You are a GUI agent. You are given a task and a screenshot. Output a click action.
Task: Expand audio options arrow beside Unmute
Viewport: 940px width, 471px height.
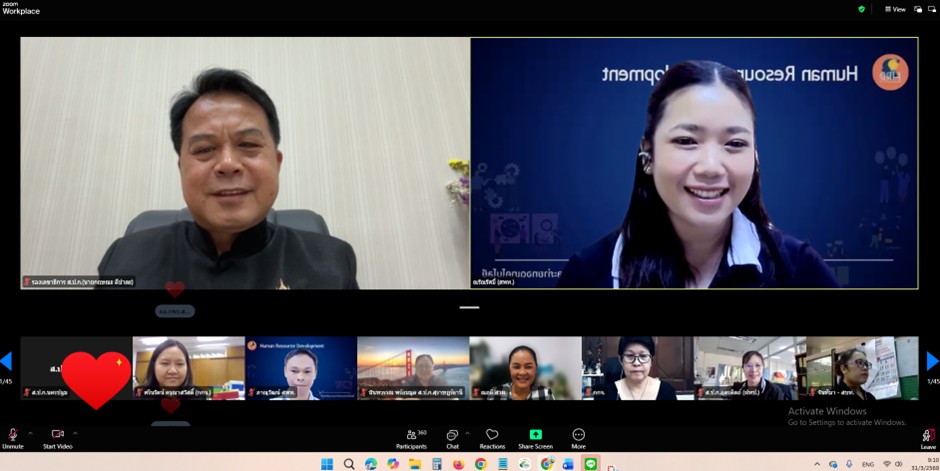(31, 433)
